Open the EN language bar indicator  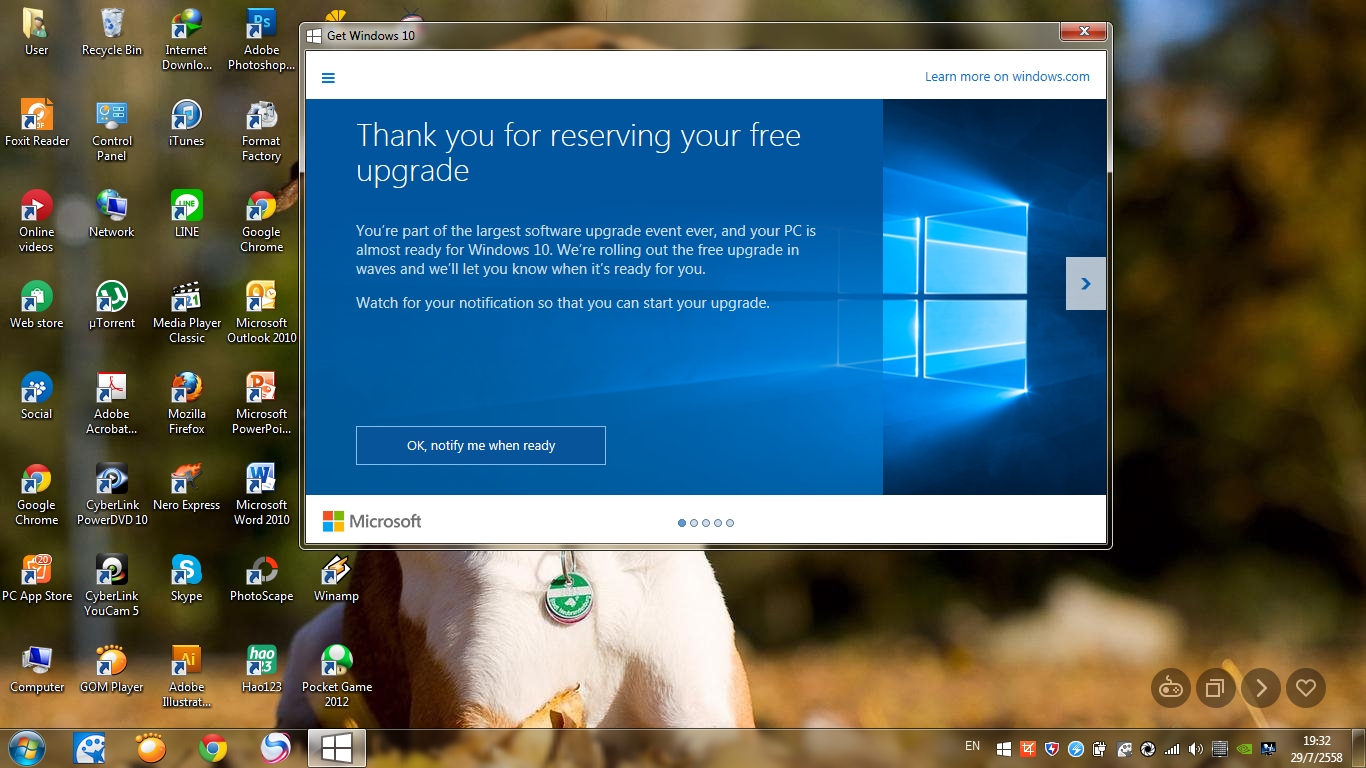click(972, 746)
